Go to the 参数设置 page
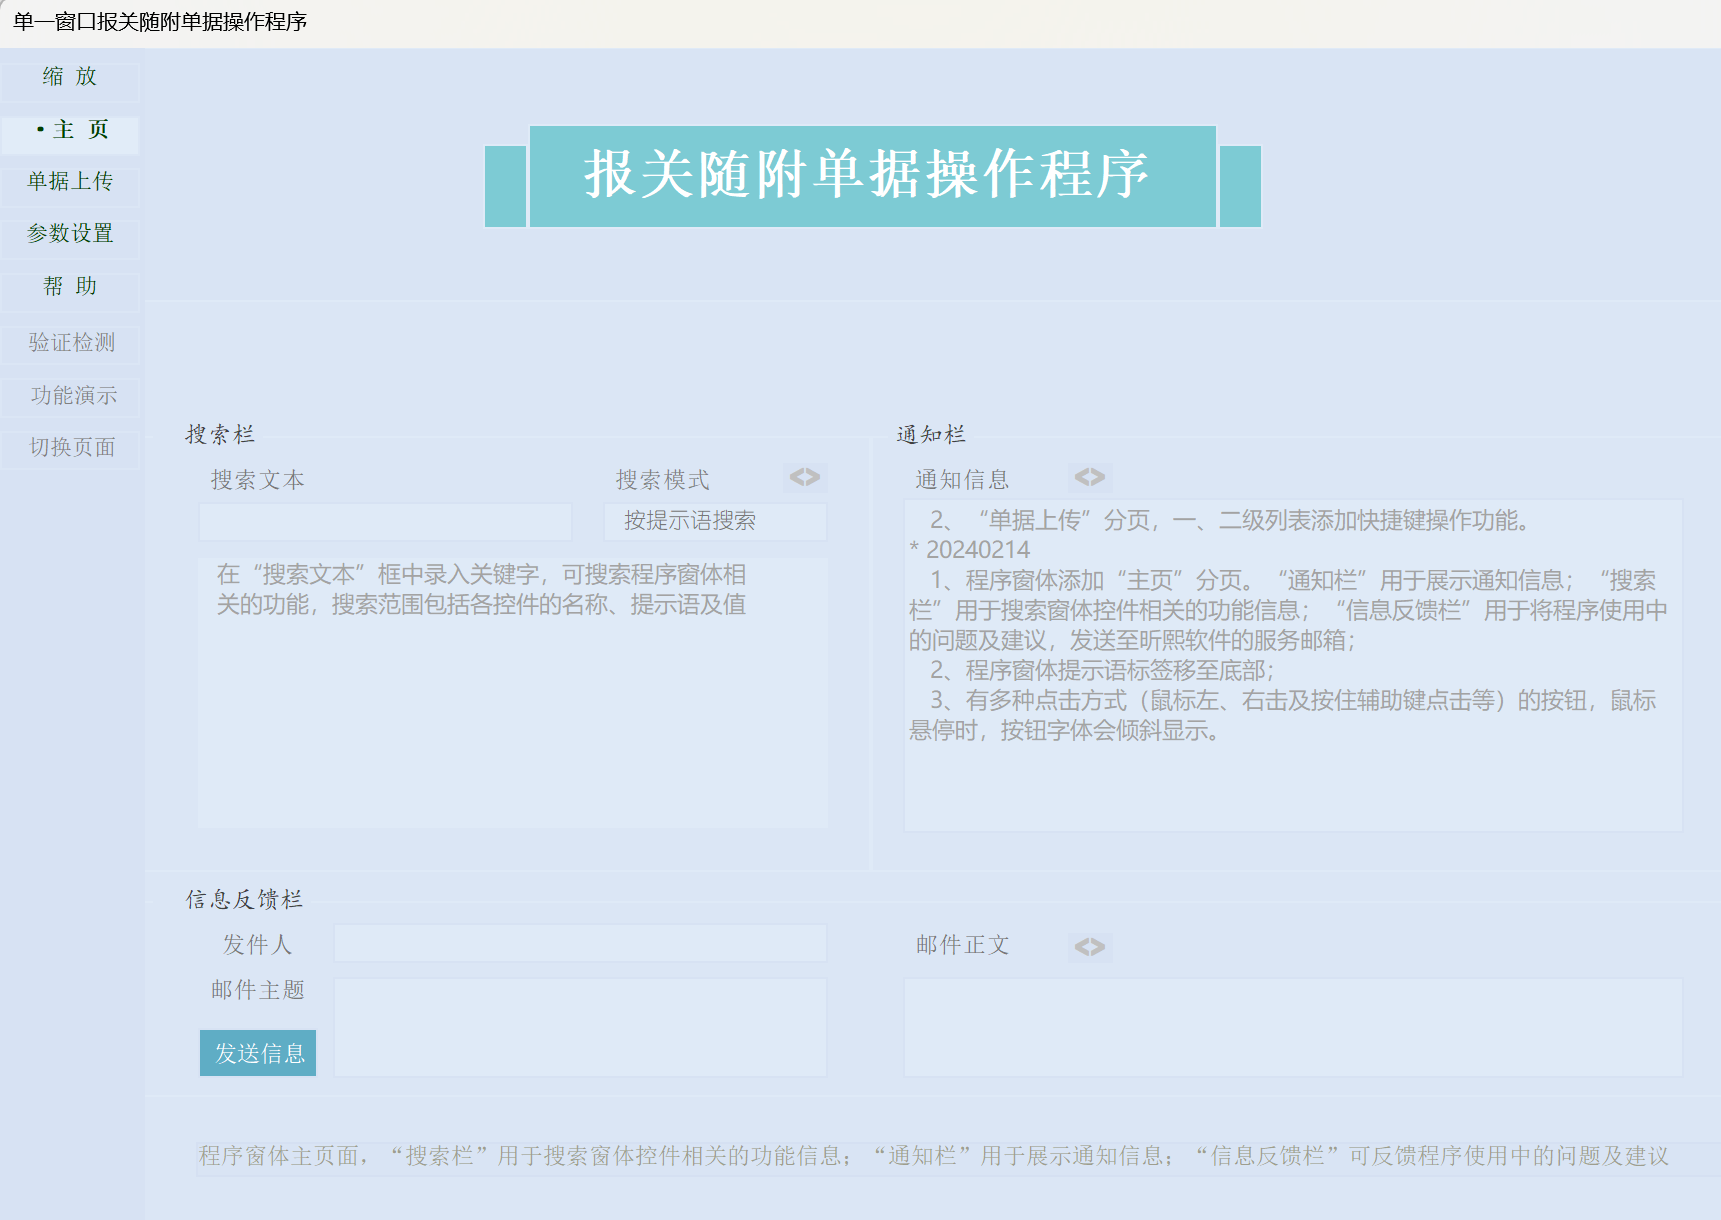This screenshot has height=1220, width=1721. coord(70,234)
